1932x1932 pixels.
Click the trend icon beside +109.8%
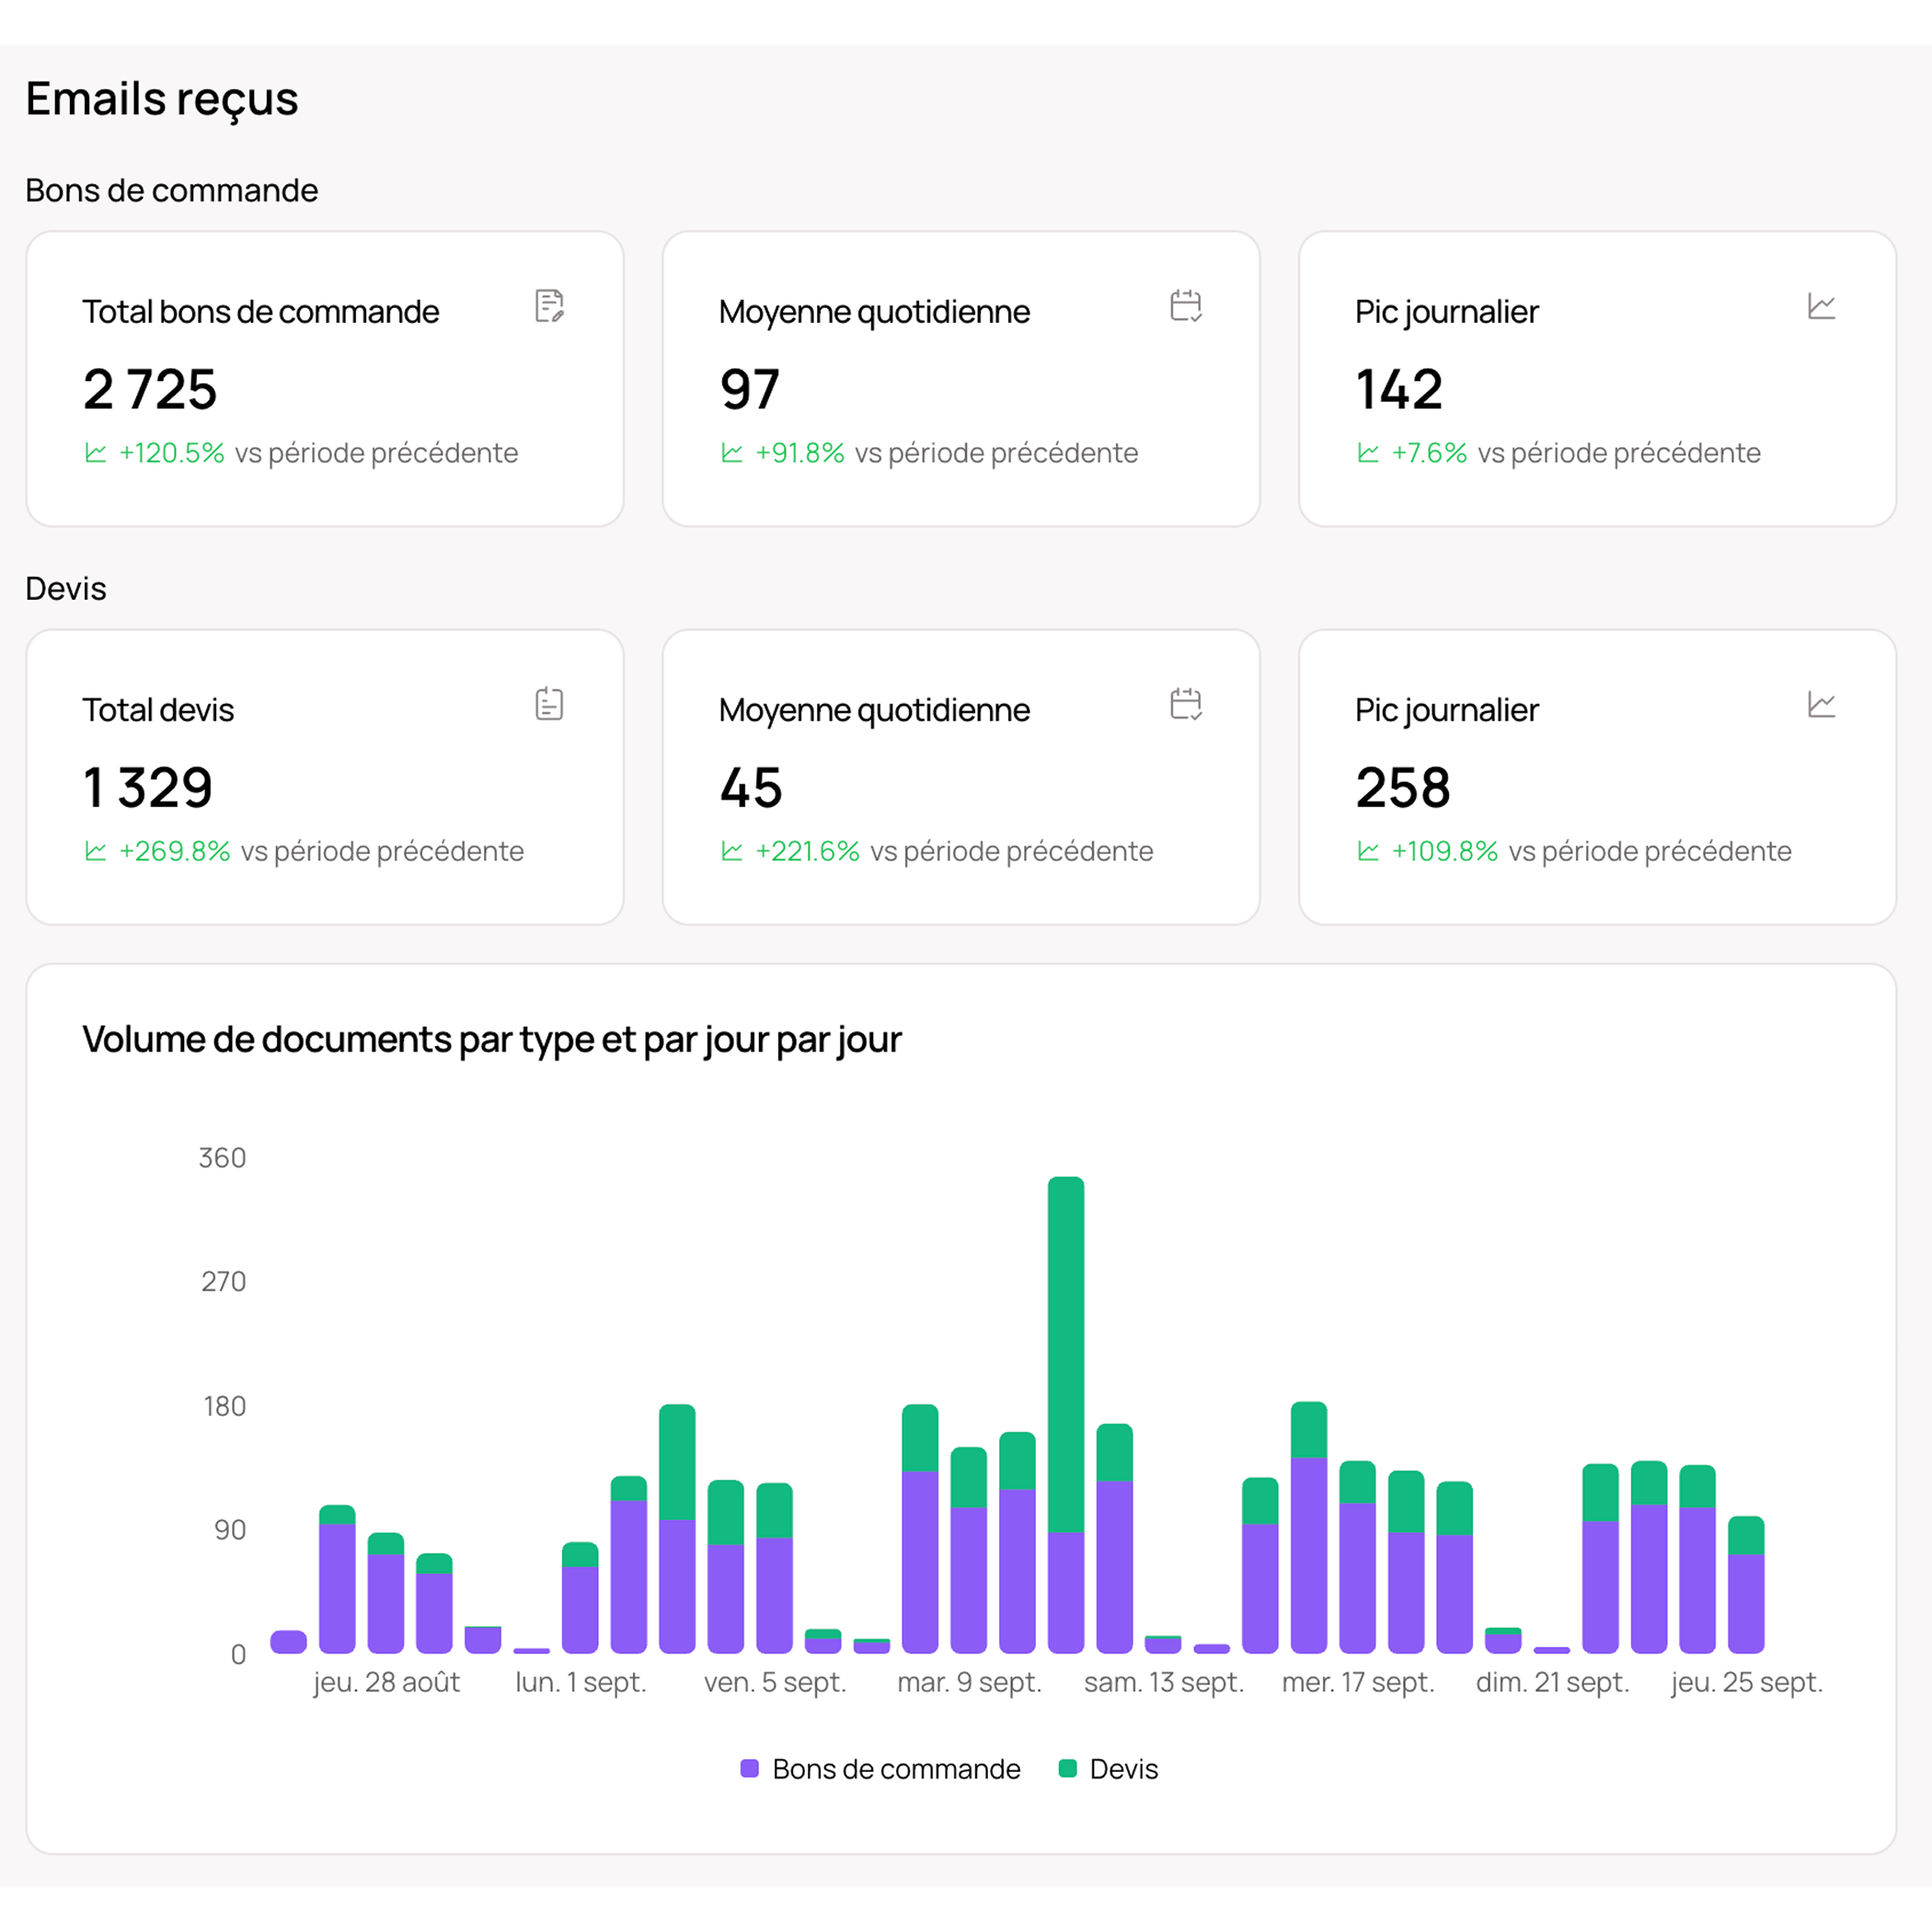[1368, 851]
